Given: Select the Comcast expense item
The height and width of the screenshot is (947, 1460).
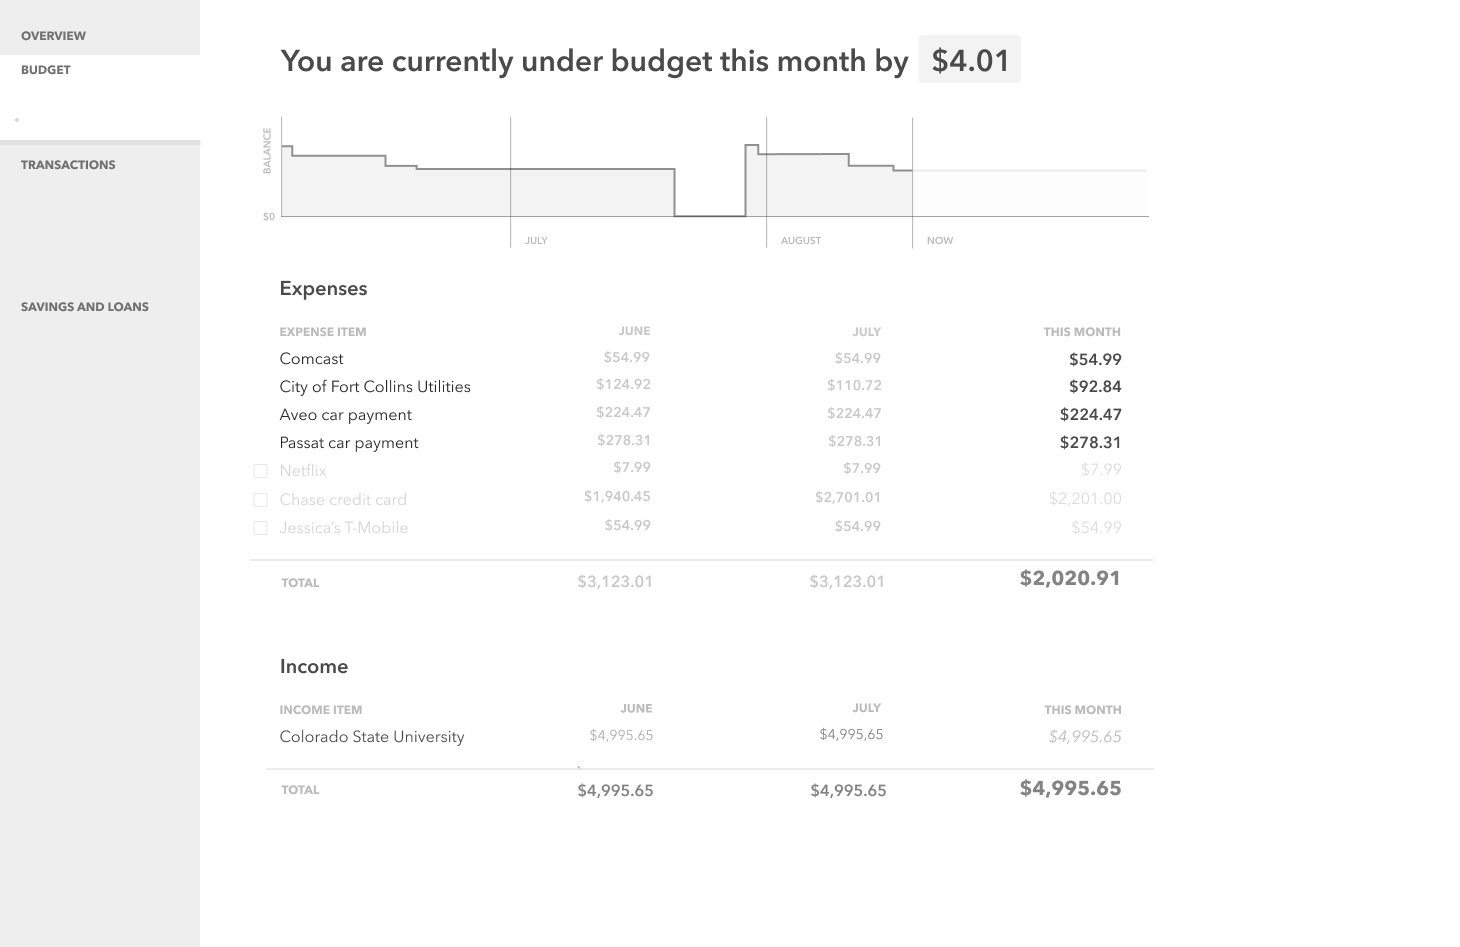Looking at the screenshot, I should (x=311, y=359).
